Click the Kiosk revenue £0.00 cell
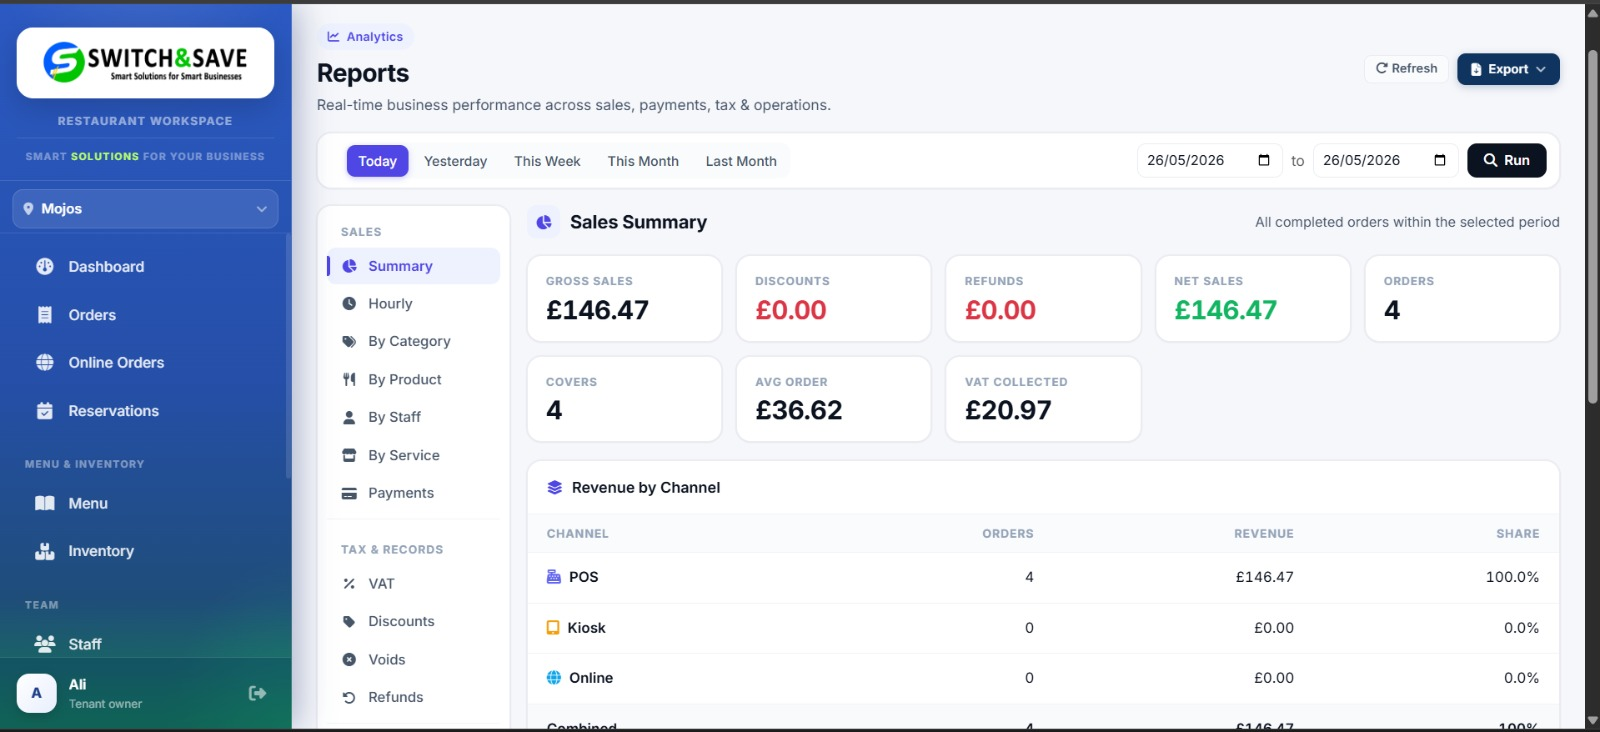 pyautogui.click(x=1274, y=628)
